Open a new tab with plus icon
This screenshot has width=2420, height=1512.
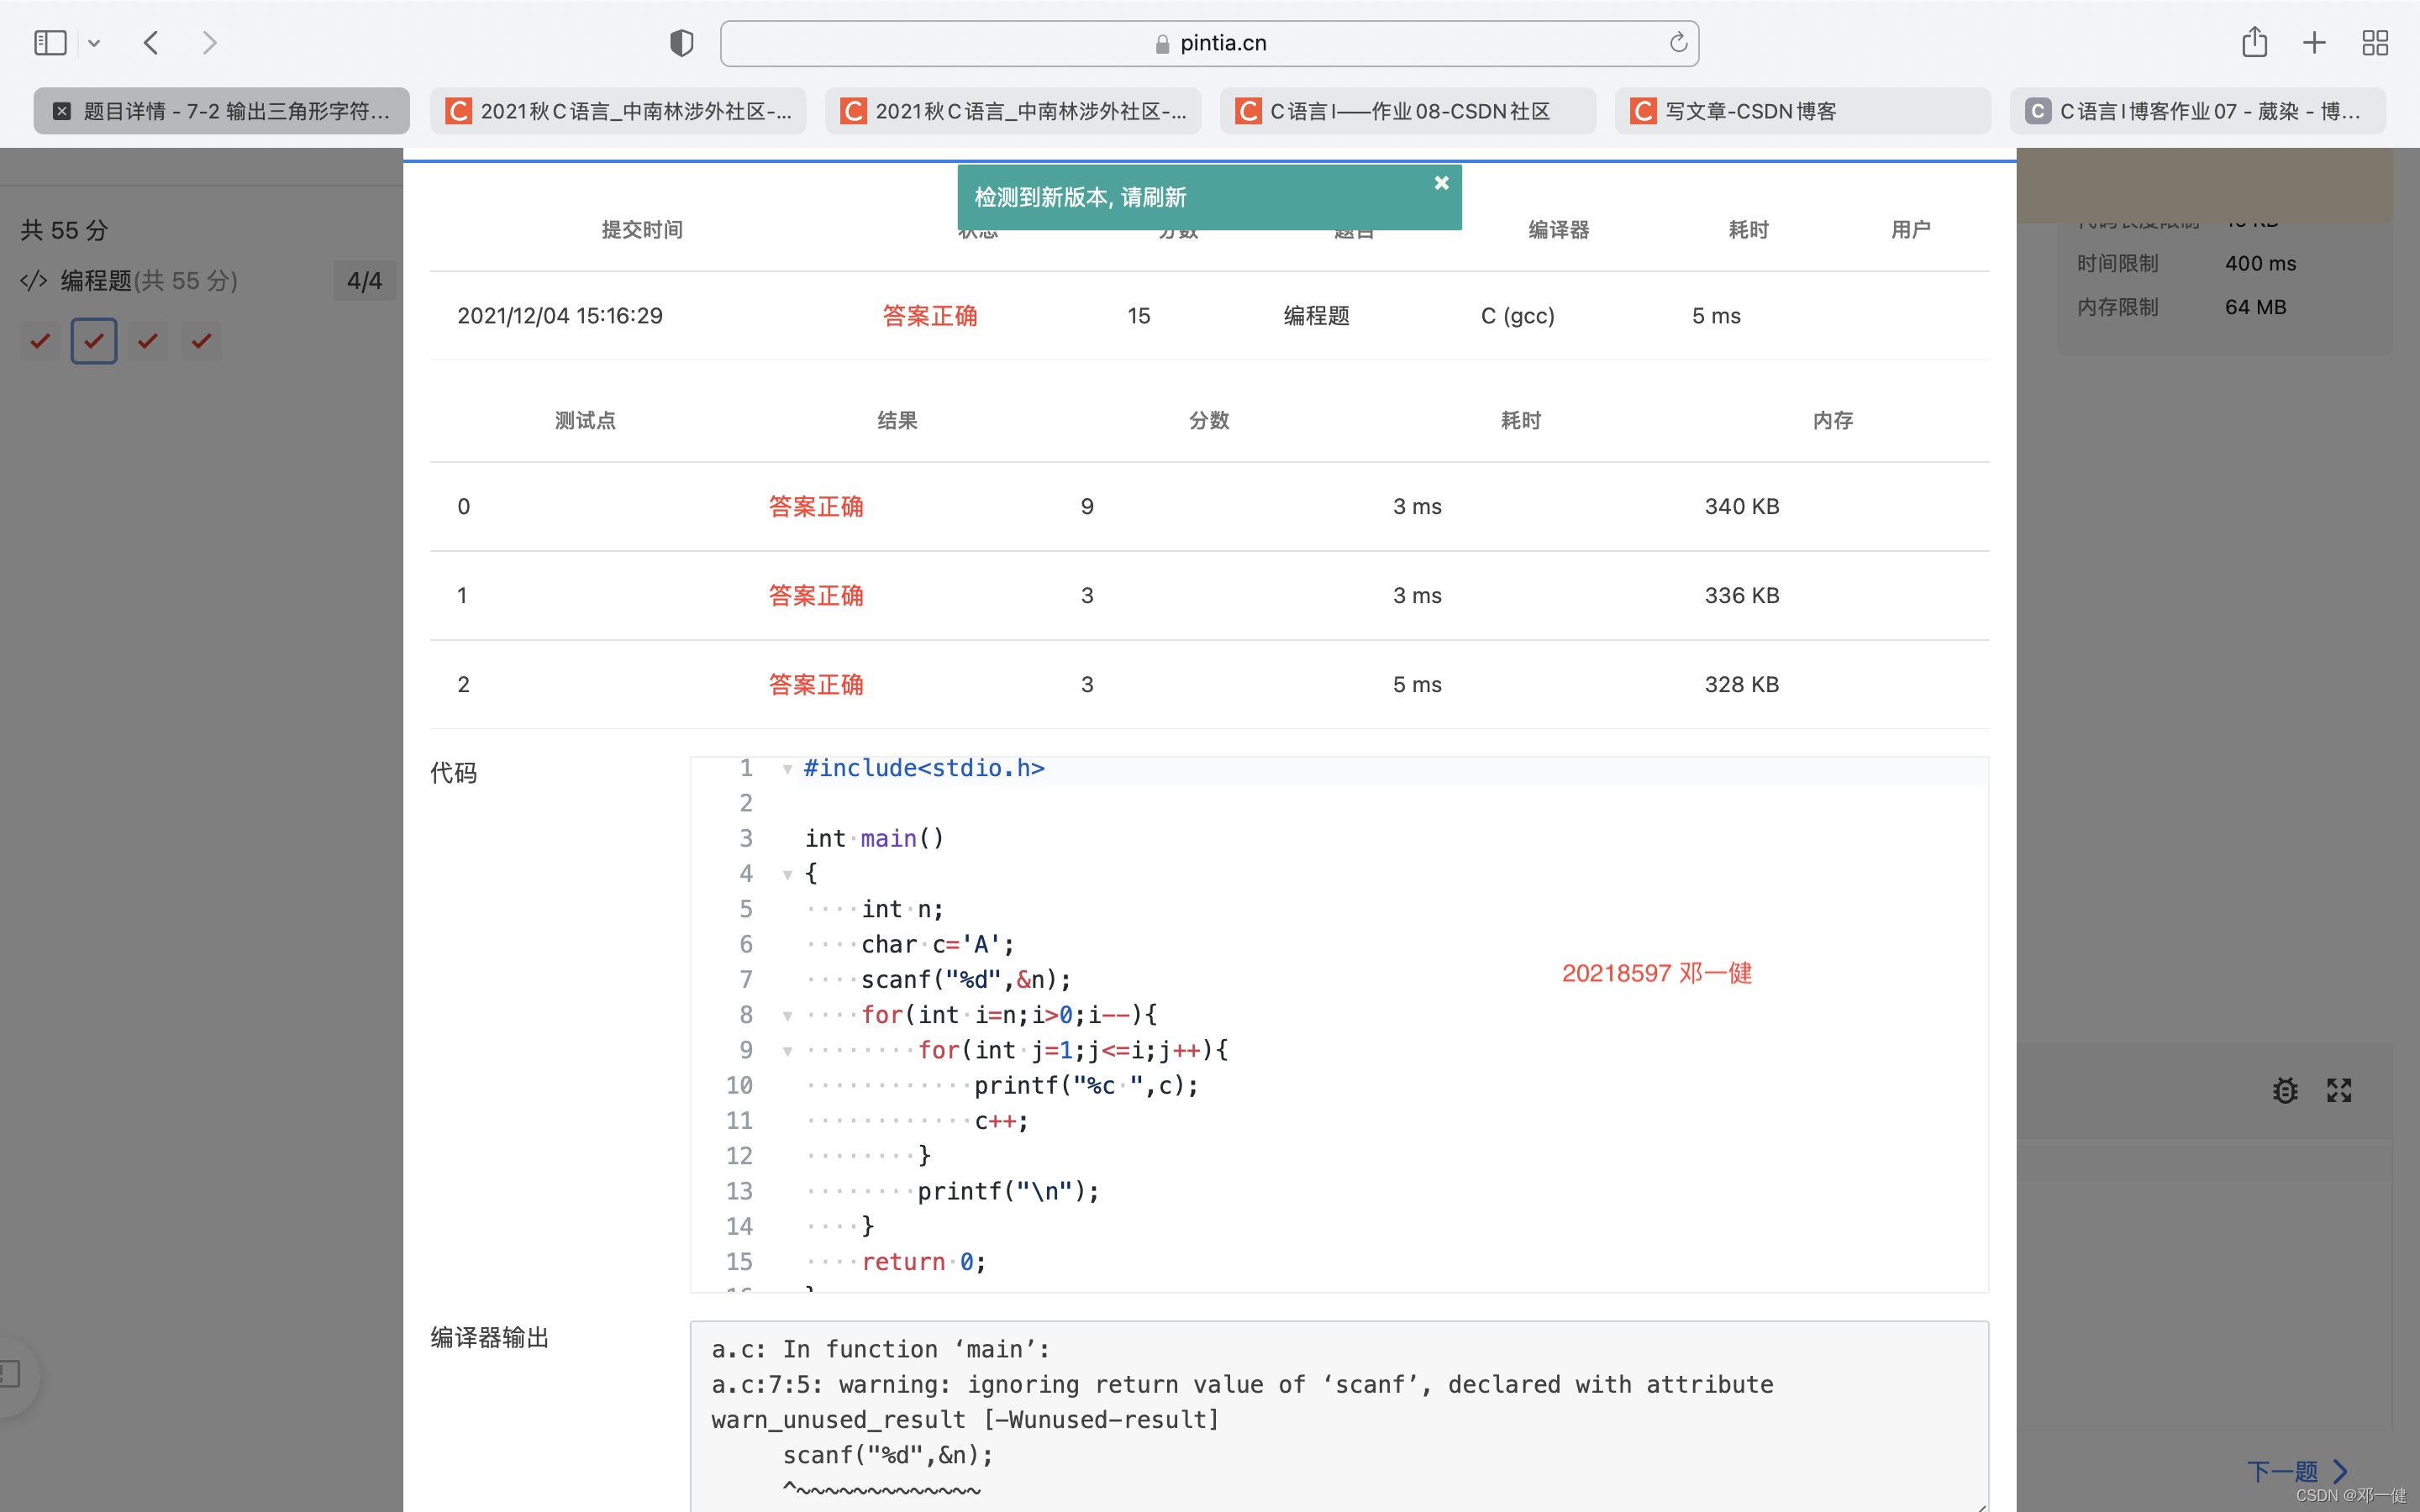(x=2314, y=43)
